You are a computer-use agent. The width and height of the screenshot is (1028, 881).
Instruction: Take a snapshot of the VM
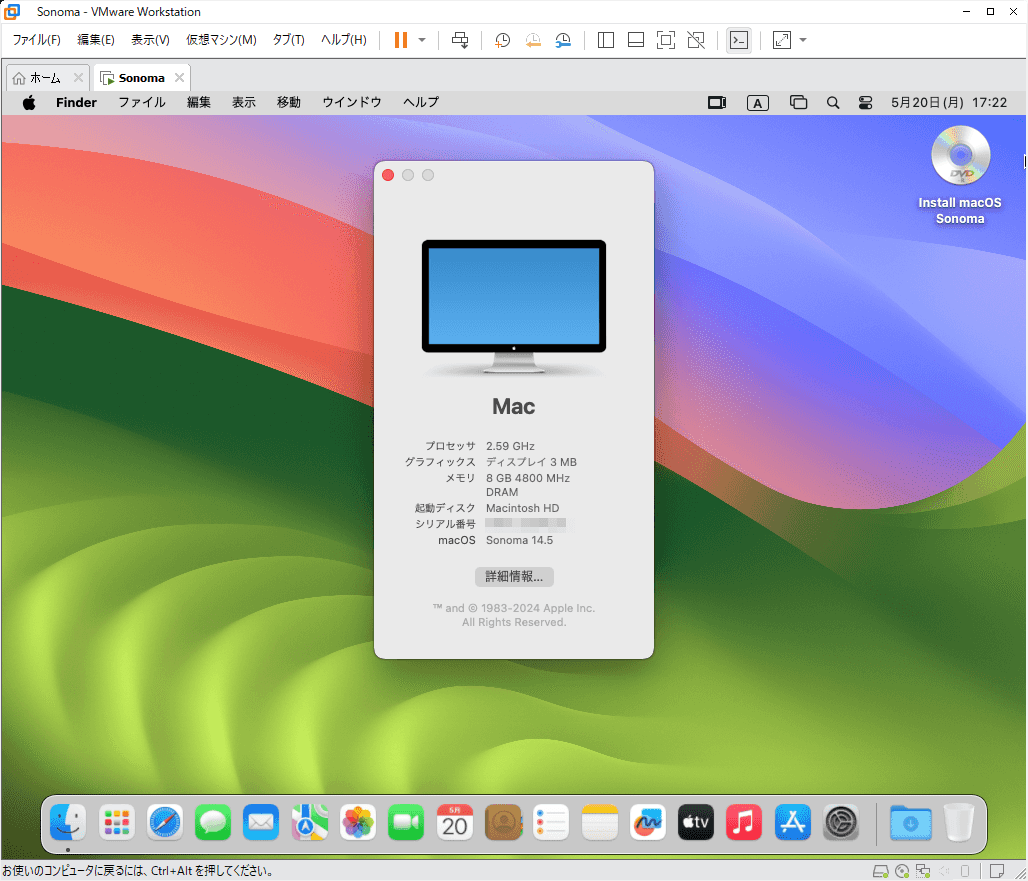coord(502,40)
